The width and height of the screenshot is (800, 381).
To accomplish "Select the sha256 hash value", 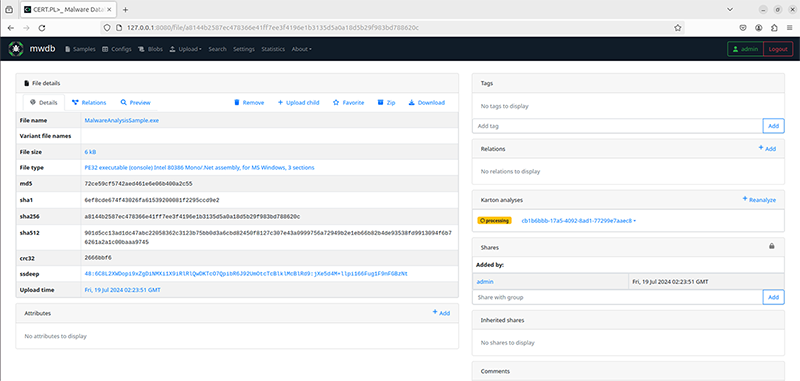I will [x=192, y=216].
